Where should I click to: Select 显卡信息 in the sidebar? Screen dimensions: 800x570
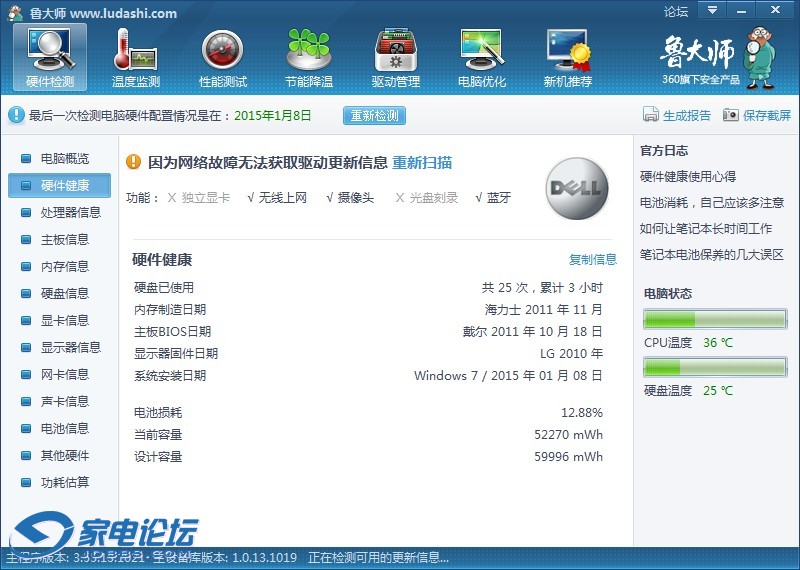(59, 320)
